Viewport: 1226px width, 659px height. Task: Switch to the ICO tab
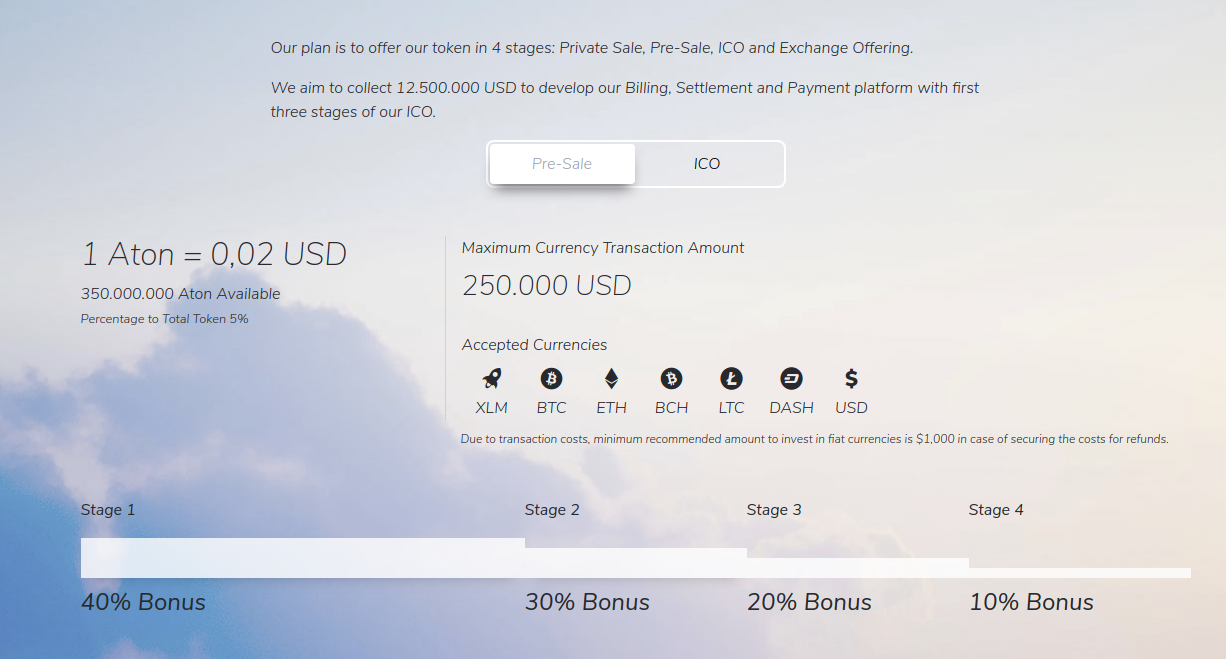pos(707,164)
